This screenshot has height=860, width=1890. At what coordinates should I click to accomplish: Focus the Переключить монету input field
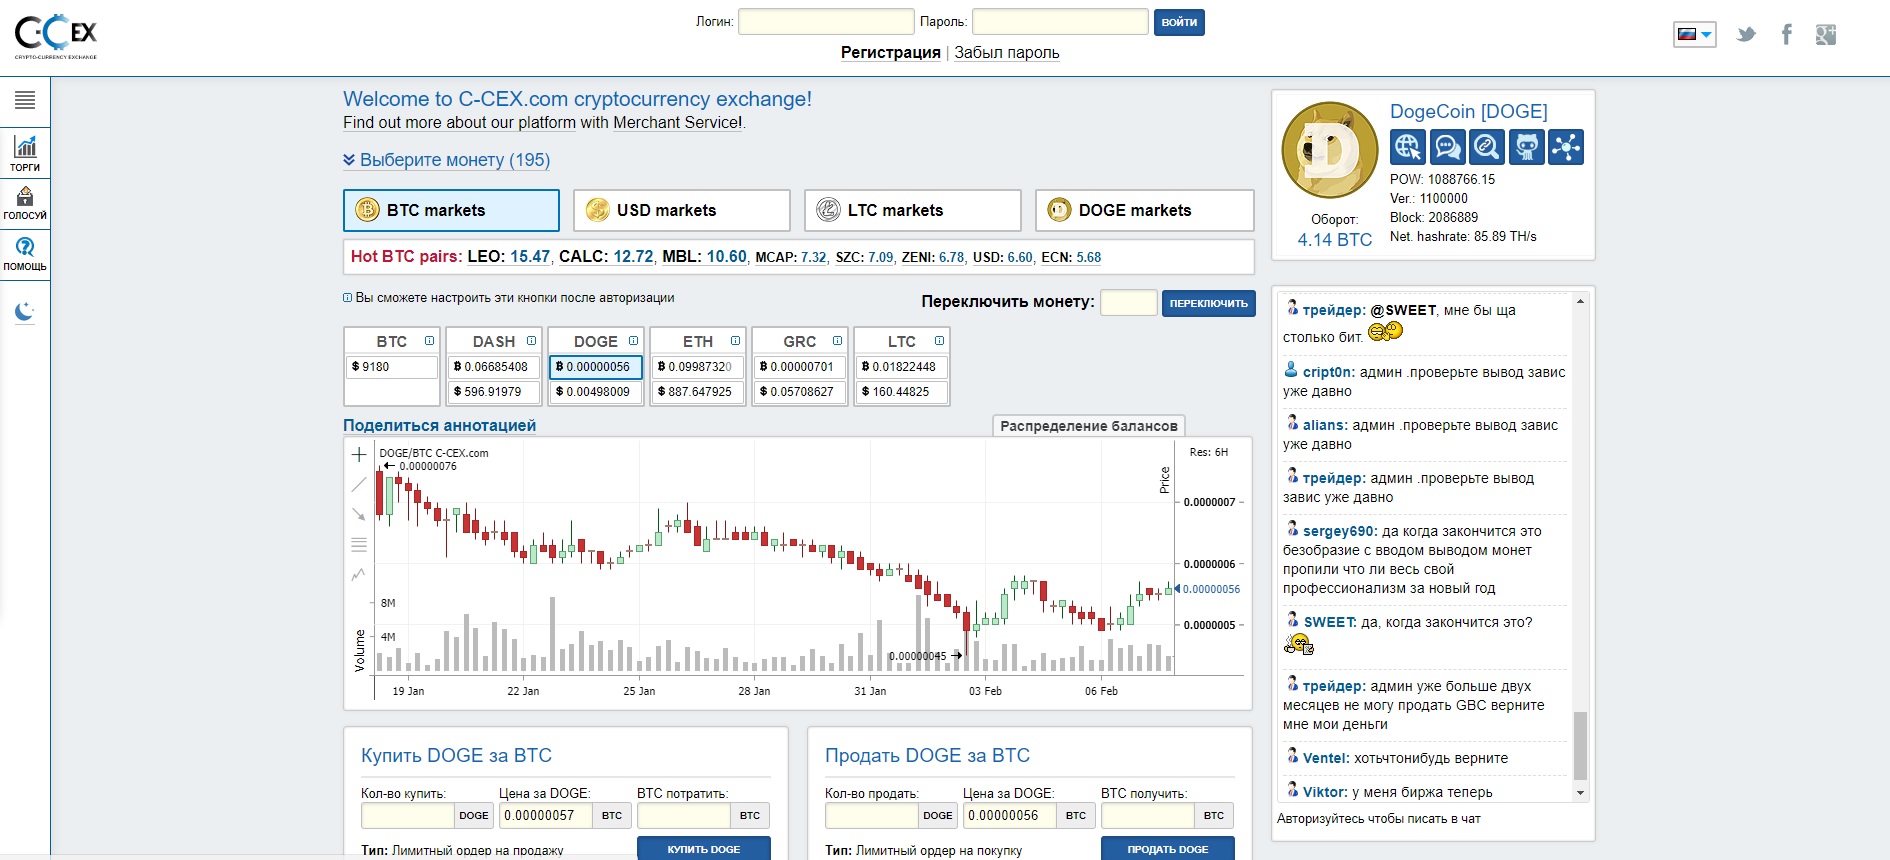pyautogui.click(x=1129, y=303)
